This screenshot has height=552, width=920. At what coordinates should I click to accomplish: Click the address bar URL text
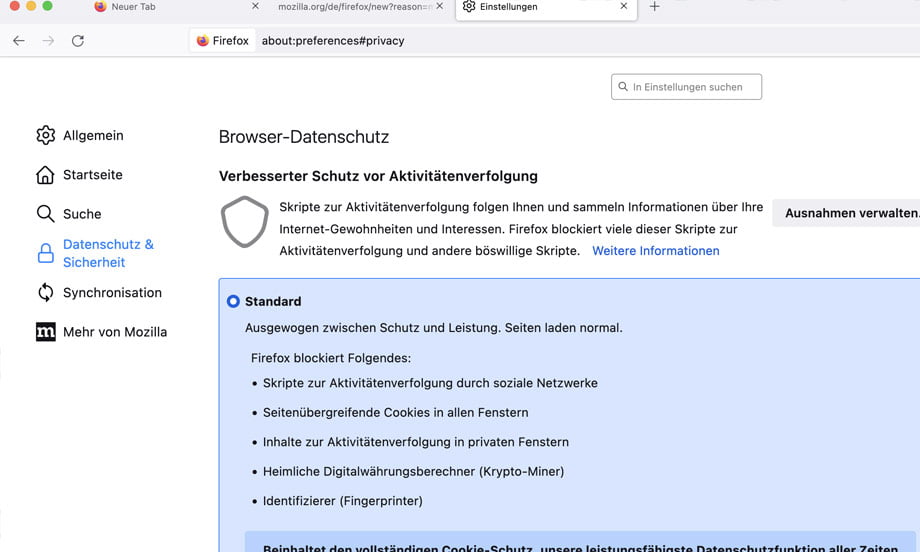[x=333, y=41]
